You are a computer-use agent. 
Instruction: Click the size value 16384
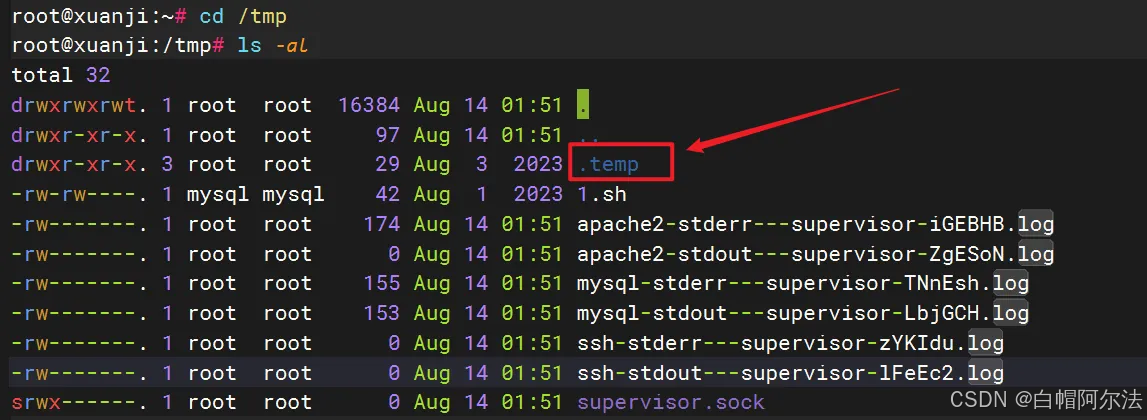click(369, 105)
